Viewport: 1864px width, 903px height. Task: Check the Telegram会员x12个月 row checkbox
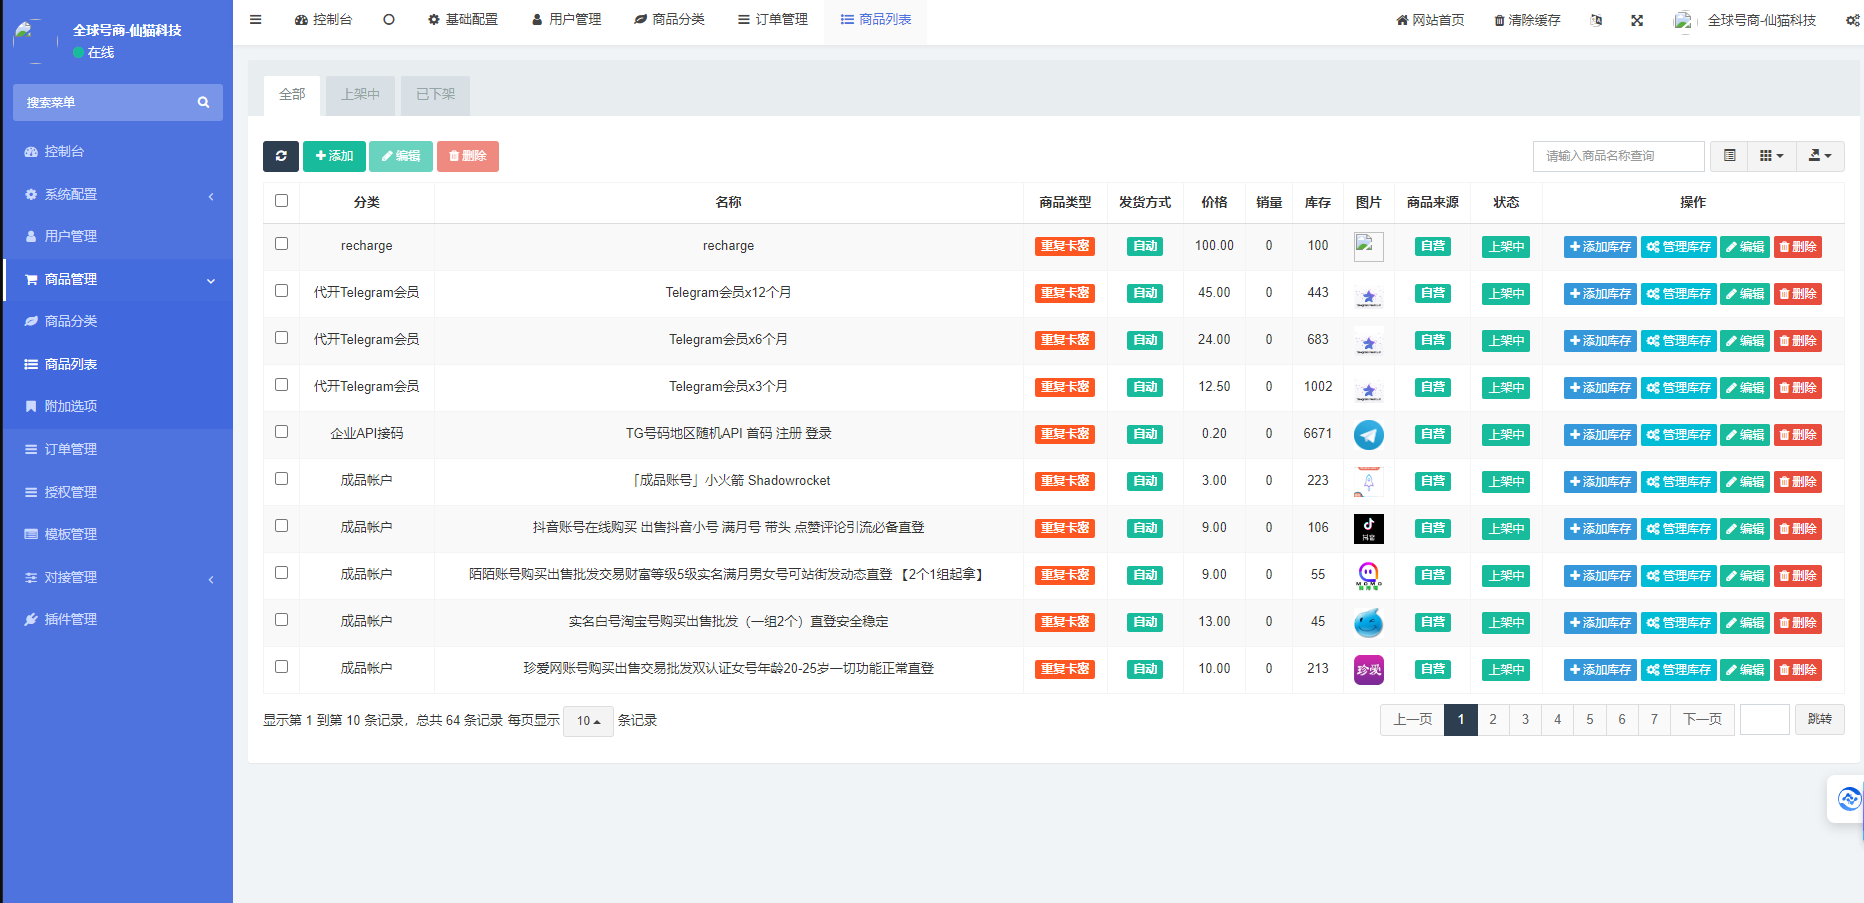pyautogui.click(x=281, y=291)
